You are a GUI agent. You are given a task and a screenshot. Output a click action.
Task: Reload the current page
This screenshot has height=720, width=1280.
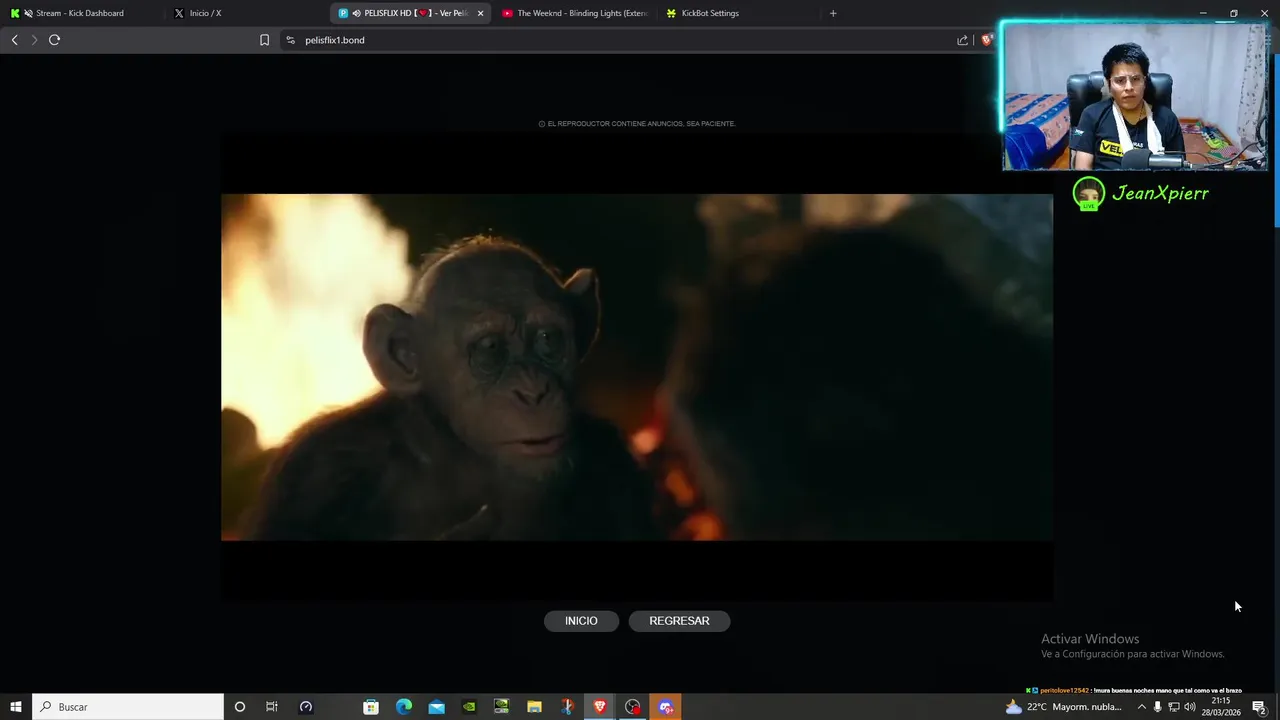click(x=54, y=40)
